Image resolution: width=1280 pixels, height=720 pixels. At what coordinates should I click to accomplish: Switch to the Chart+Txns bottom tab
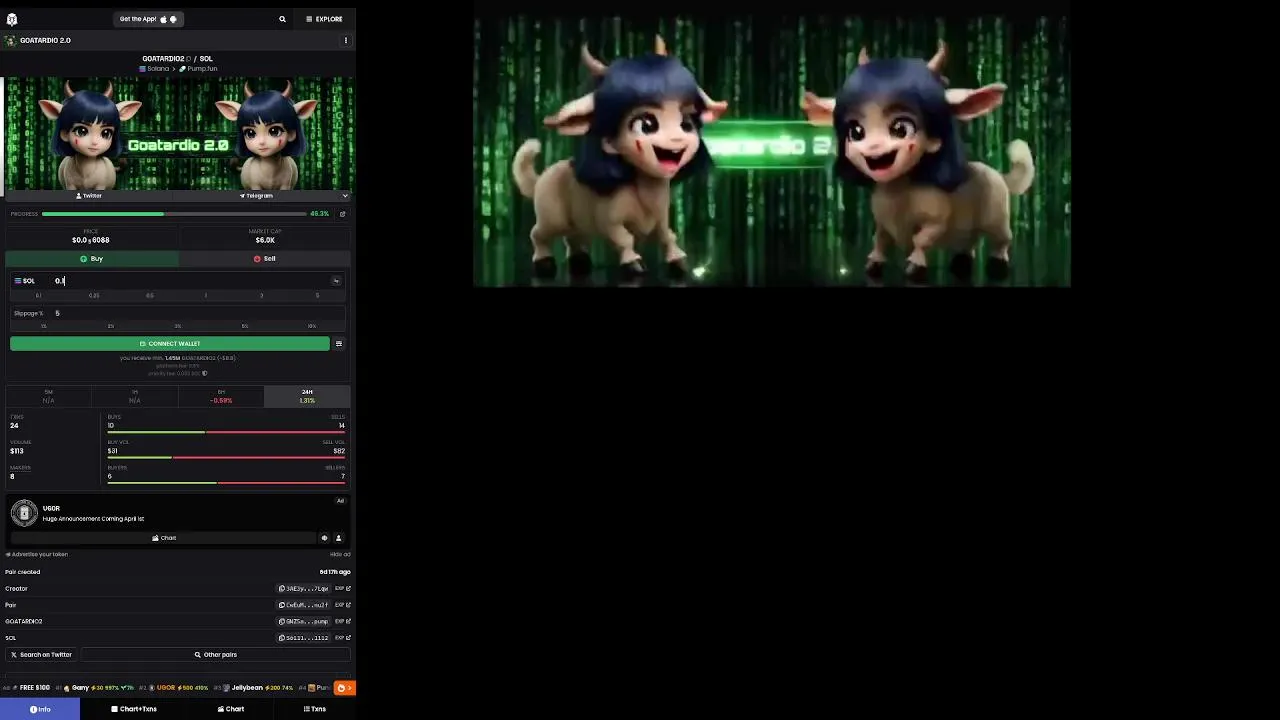[134, 709]
